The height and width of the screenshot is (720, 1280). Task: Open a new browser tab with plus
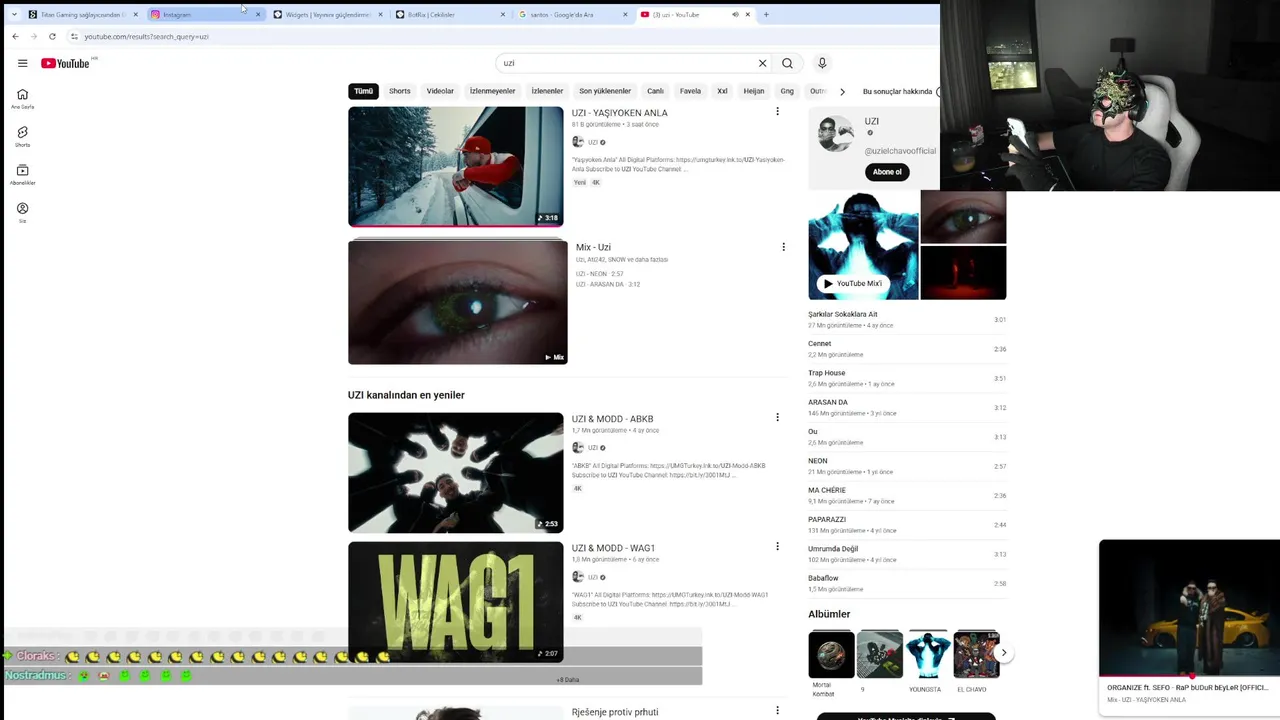(766, 14)
